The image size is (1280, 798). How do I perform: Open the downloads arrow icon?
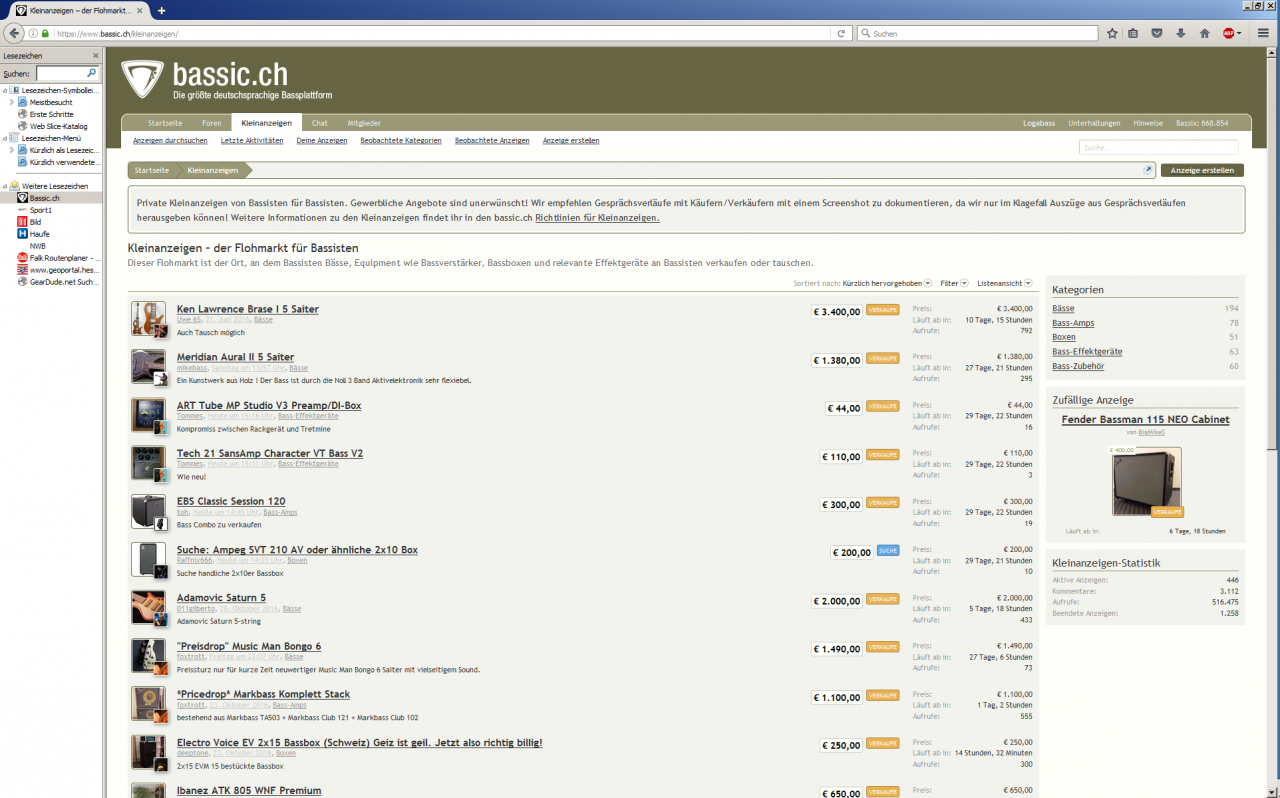point(1181,33)
